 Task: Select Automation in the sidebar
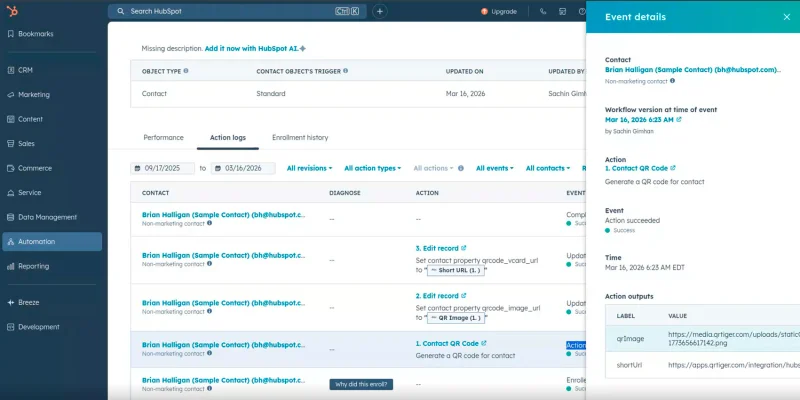52,241
